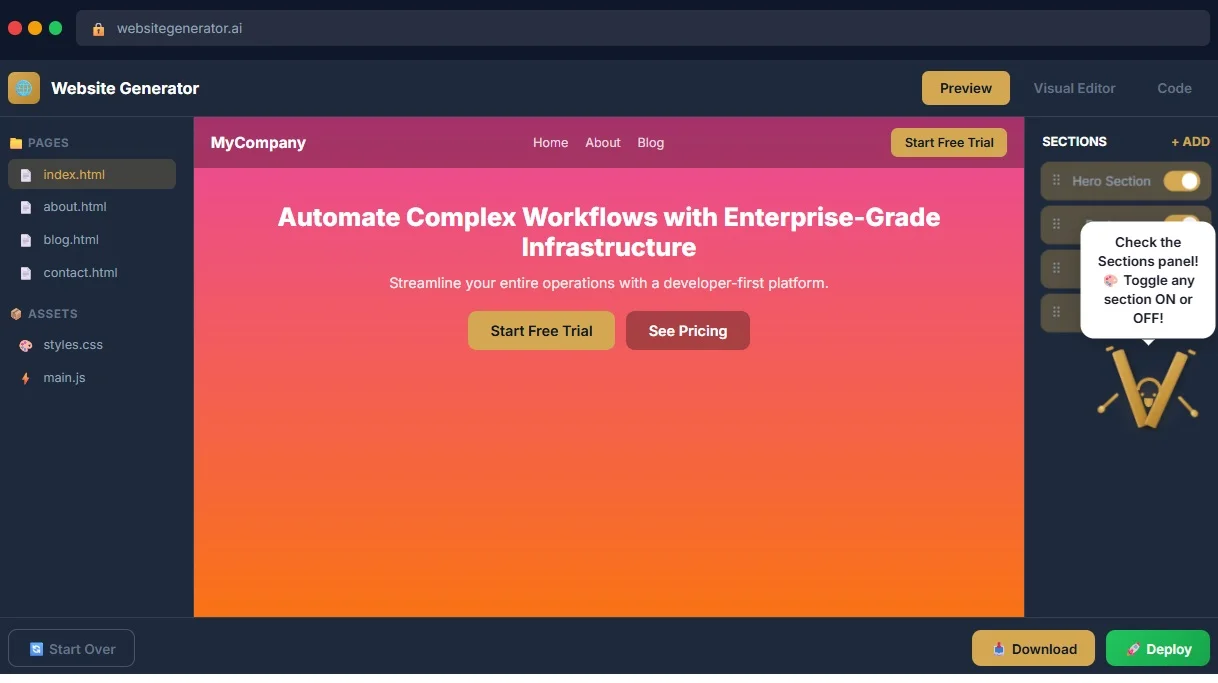Click the websitegenerator.ai address bar
This screenshot has width=1218, height=683.
tap(180, 28)
